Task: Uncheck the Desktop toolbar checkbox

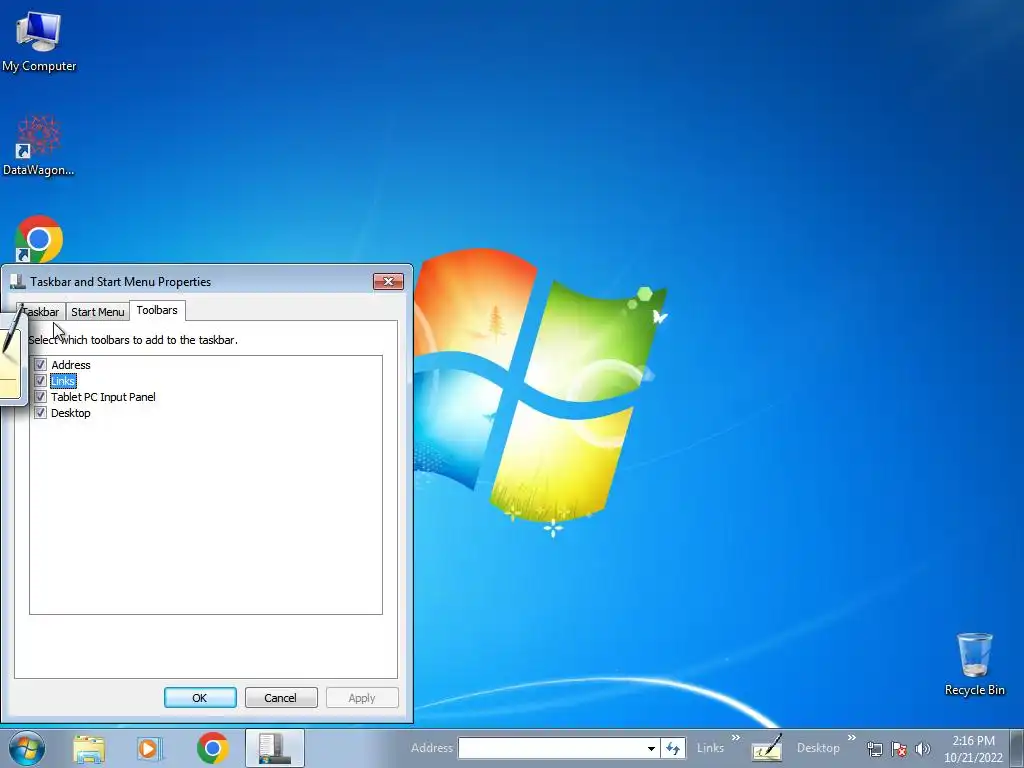Action: (40, 413)
